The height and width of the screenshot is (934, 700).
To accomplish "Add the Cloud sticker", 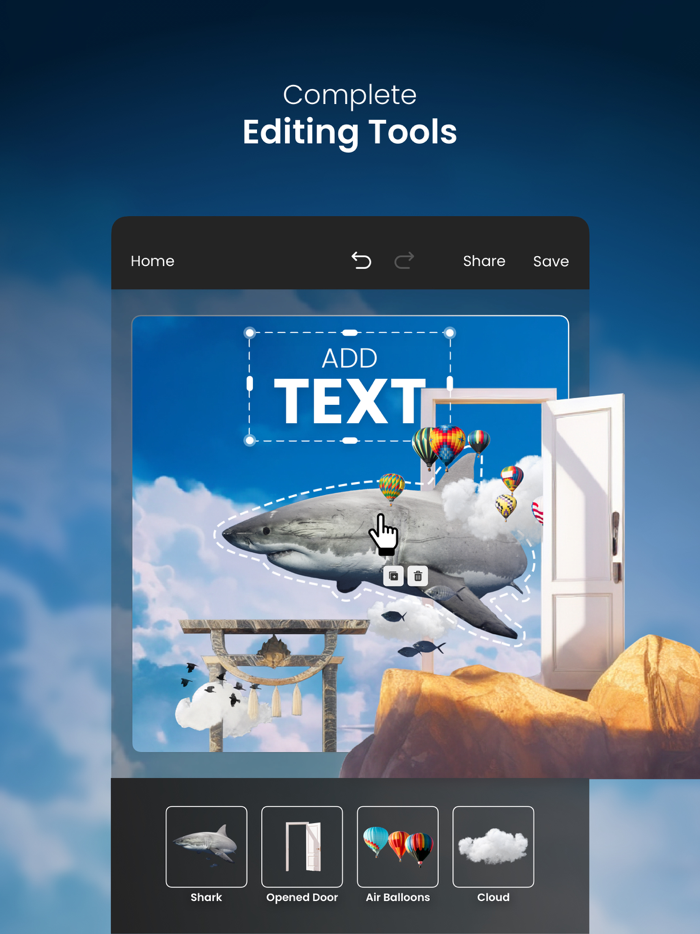I will 493,846.
